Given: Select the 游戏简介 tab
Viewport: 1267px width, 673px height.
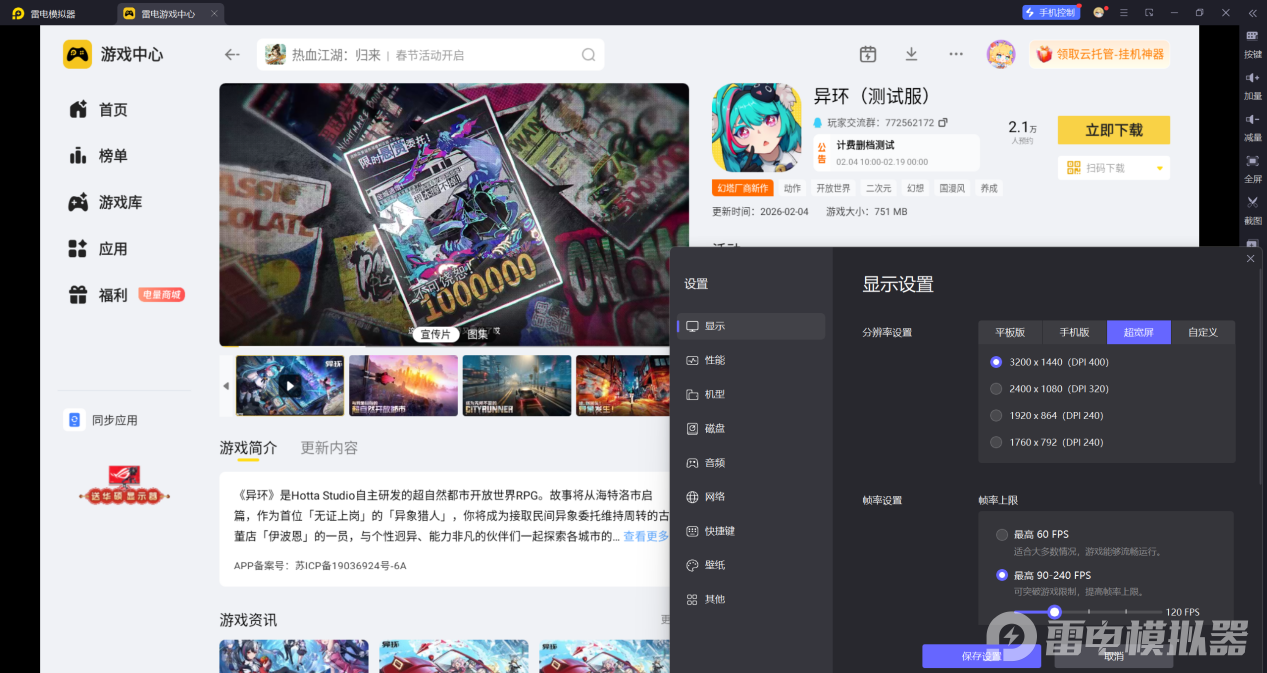Looking at the screenshot, I should tap(248, 448).
